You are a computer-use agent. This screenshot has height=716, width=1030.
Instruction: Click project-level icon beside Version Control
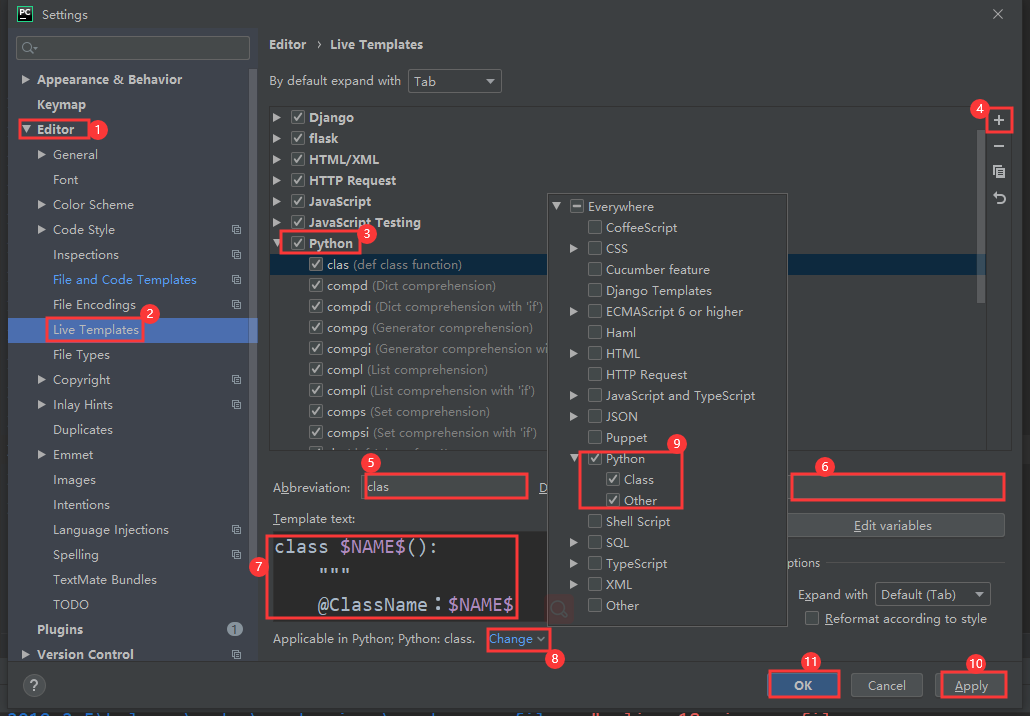236,654
